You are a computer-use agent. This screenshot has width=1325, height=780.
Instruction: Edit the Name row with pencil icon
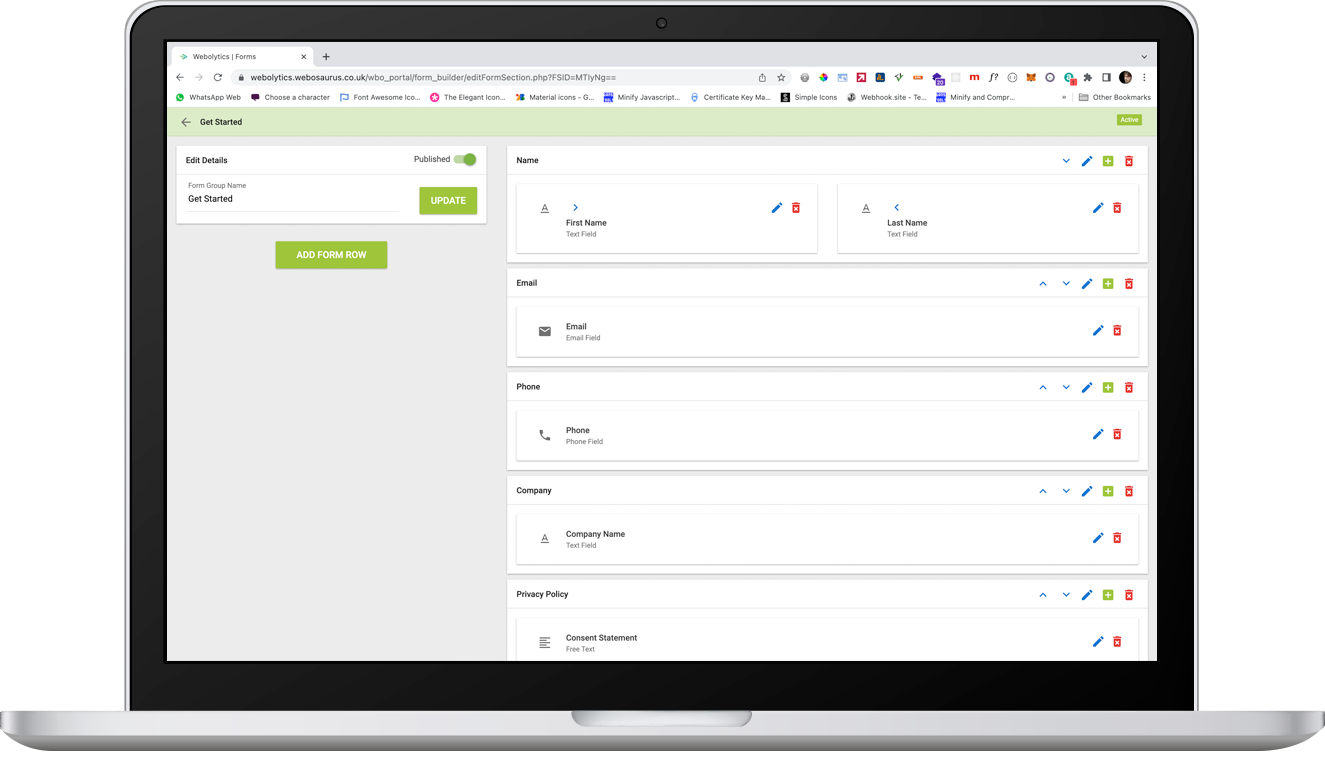1087,161
